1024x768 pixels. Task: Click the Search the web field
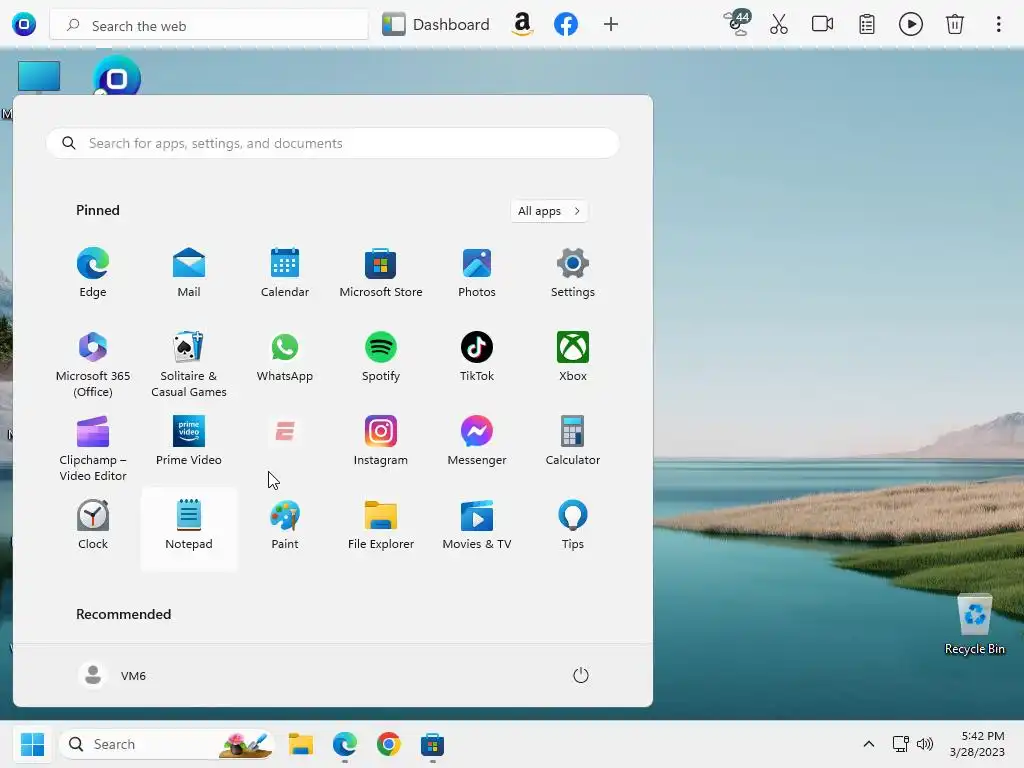pos(209,25)
